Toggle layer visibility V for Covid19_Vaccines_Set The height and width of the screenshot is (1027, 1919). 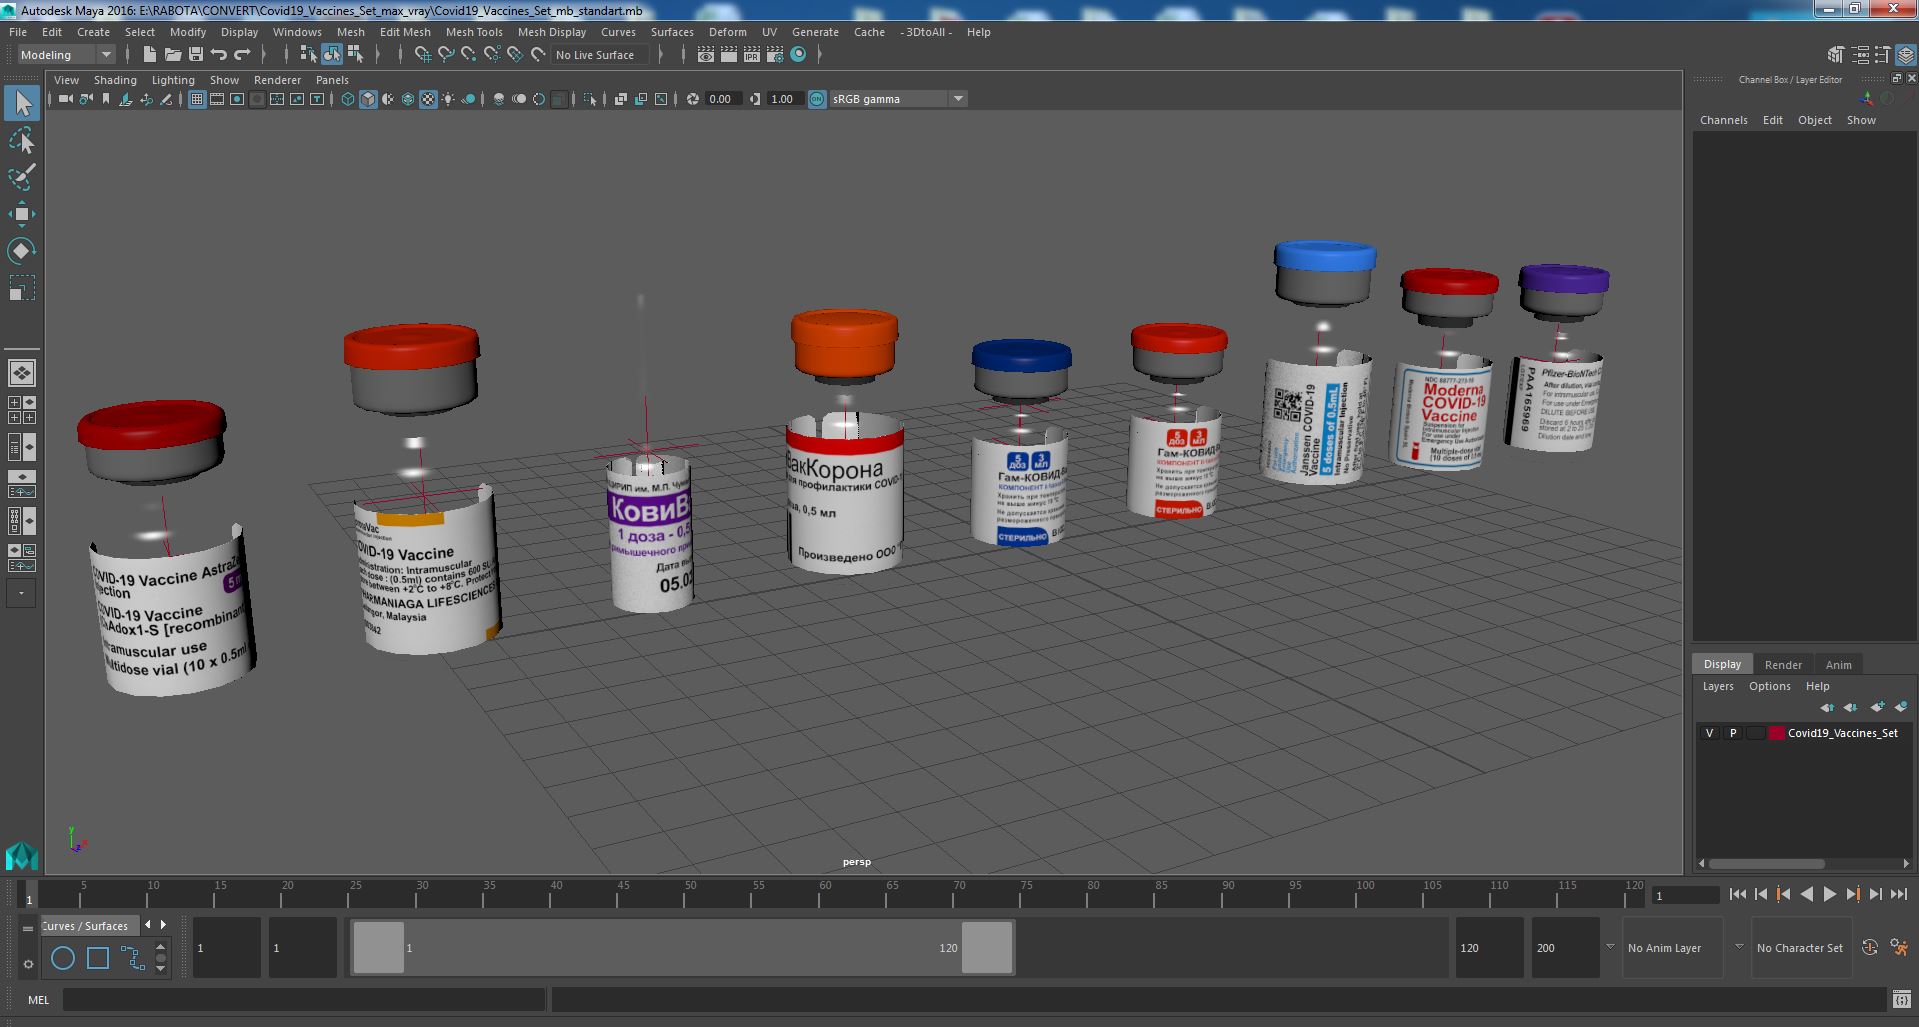click(1710, 733)
